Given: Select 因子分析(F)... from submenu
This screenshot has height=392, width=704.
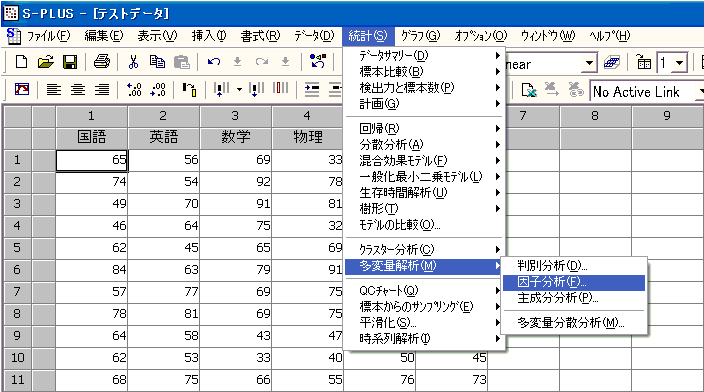Looking at the screenshot, I should (x=574, y=282).
